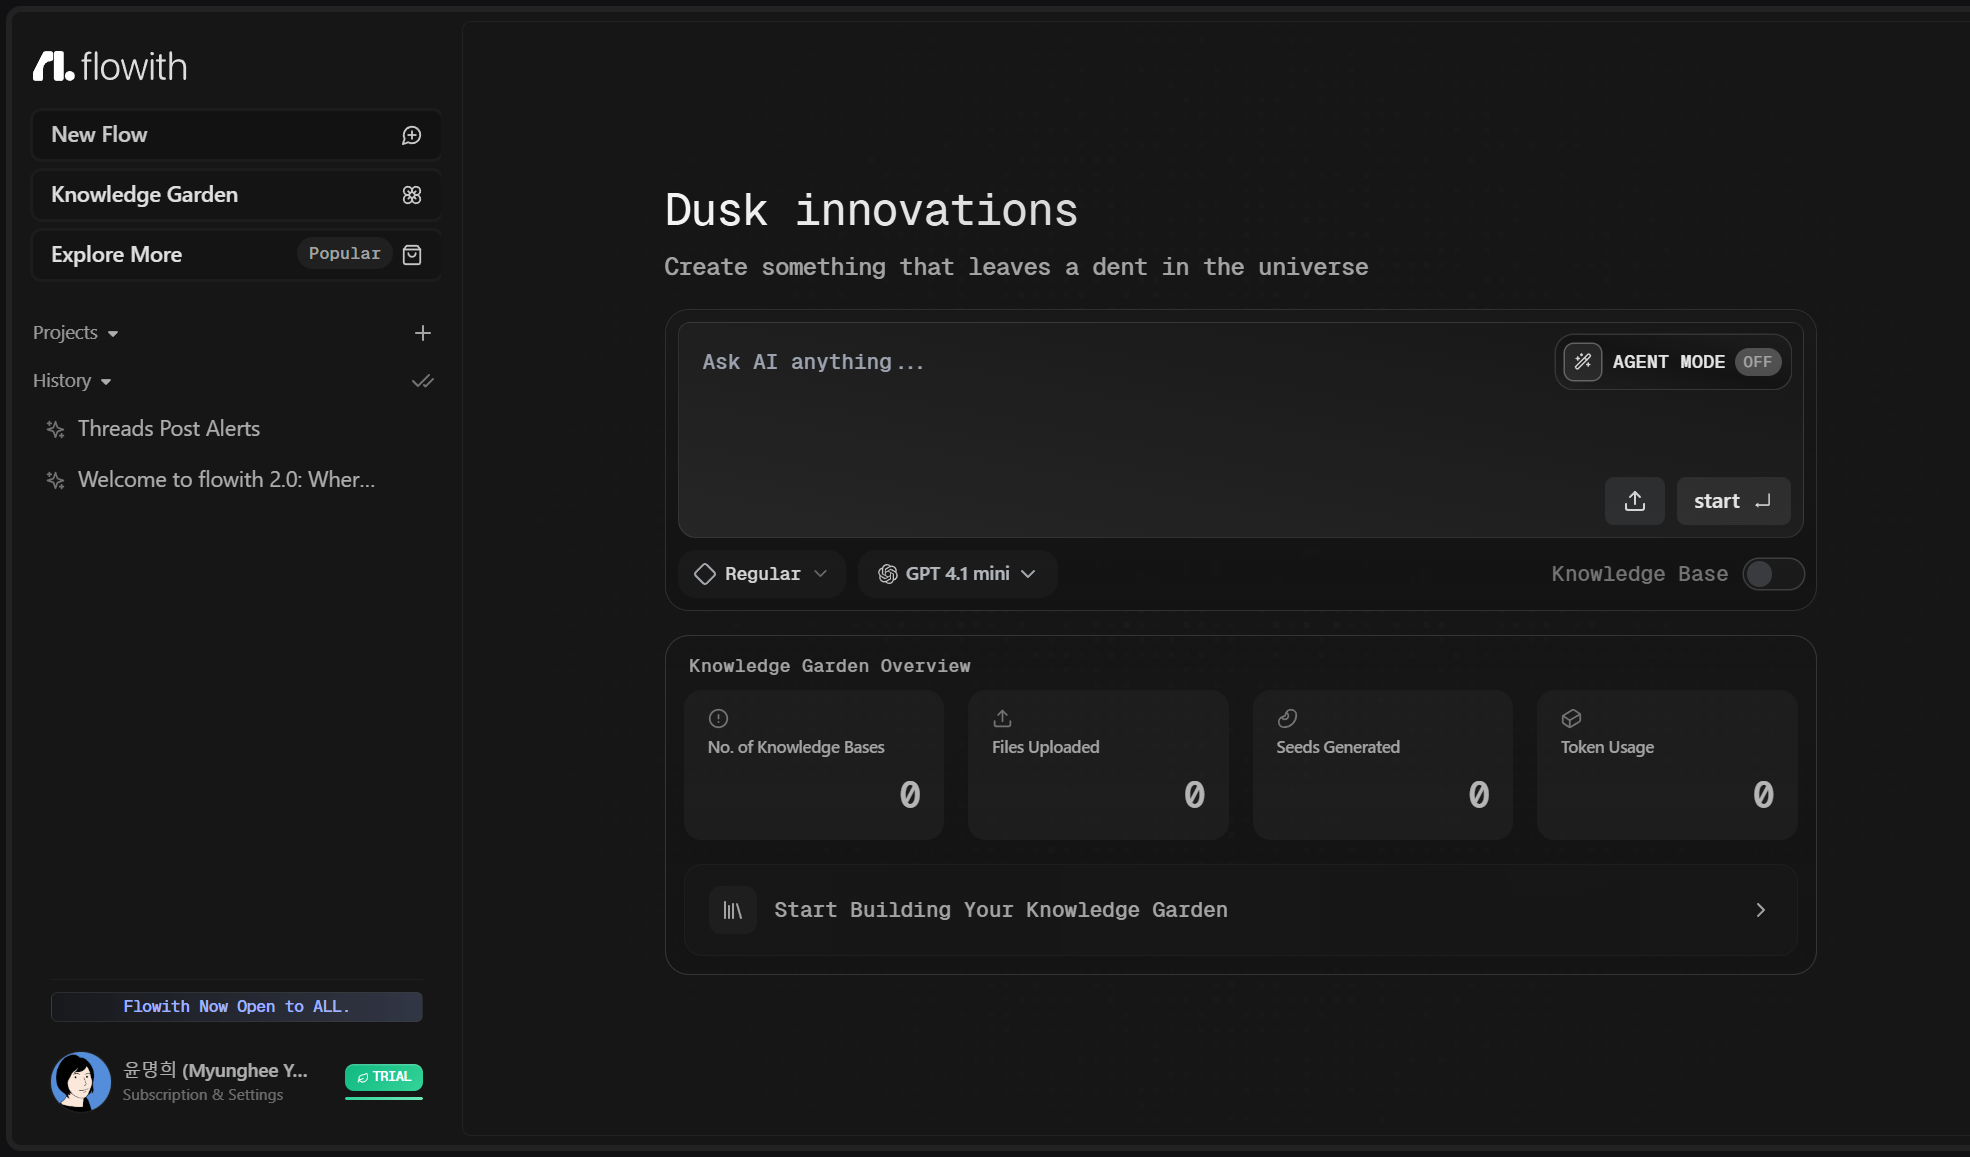Click the Knowledge Garden Overview heading

[829, 666]
